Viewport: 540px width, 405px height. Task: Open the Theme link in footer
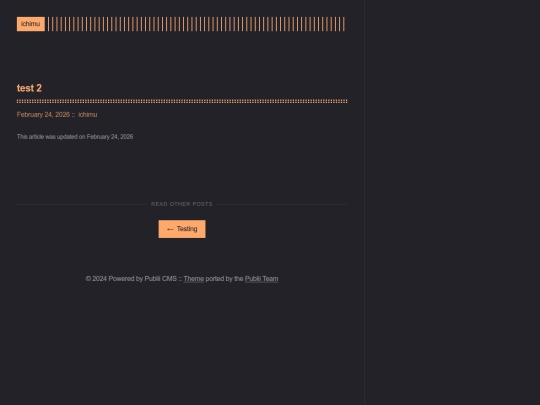point(194,279)
